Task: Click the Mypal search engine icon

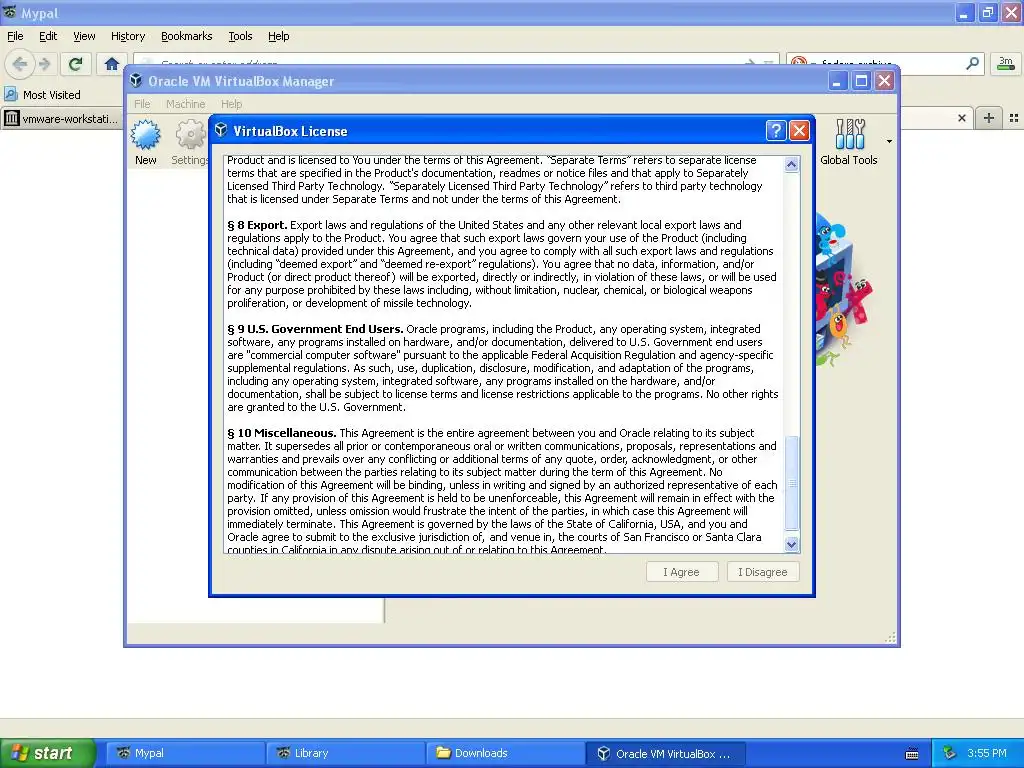Action: [799, 63]
